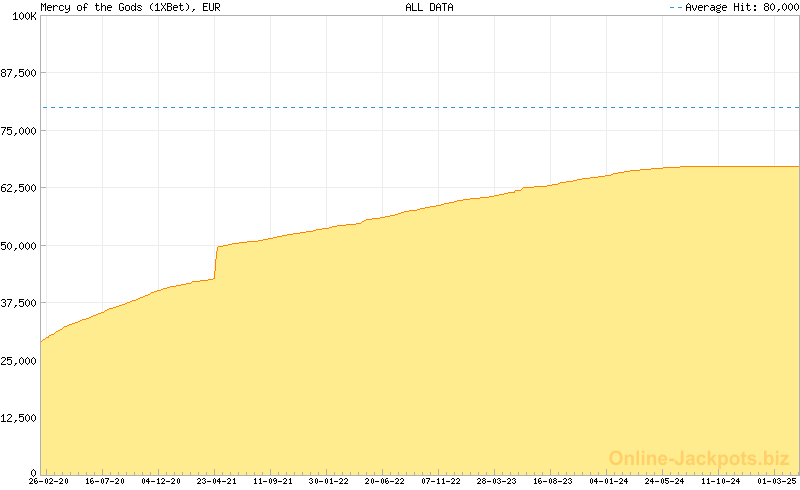The image size is (800, 490).
Task: Select the 01-03-25 date marker
Action: tap(777, 481)
